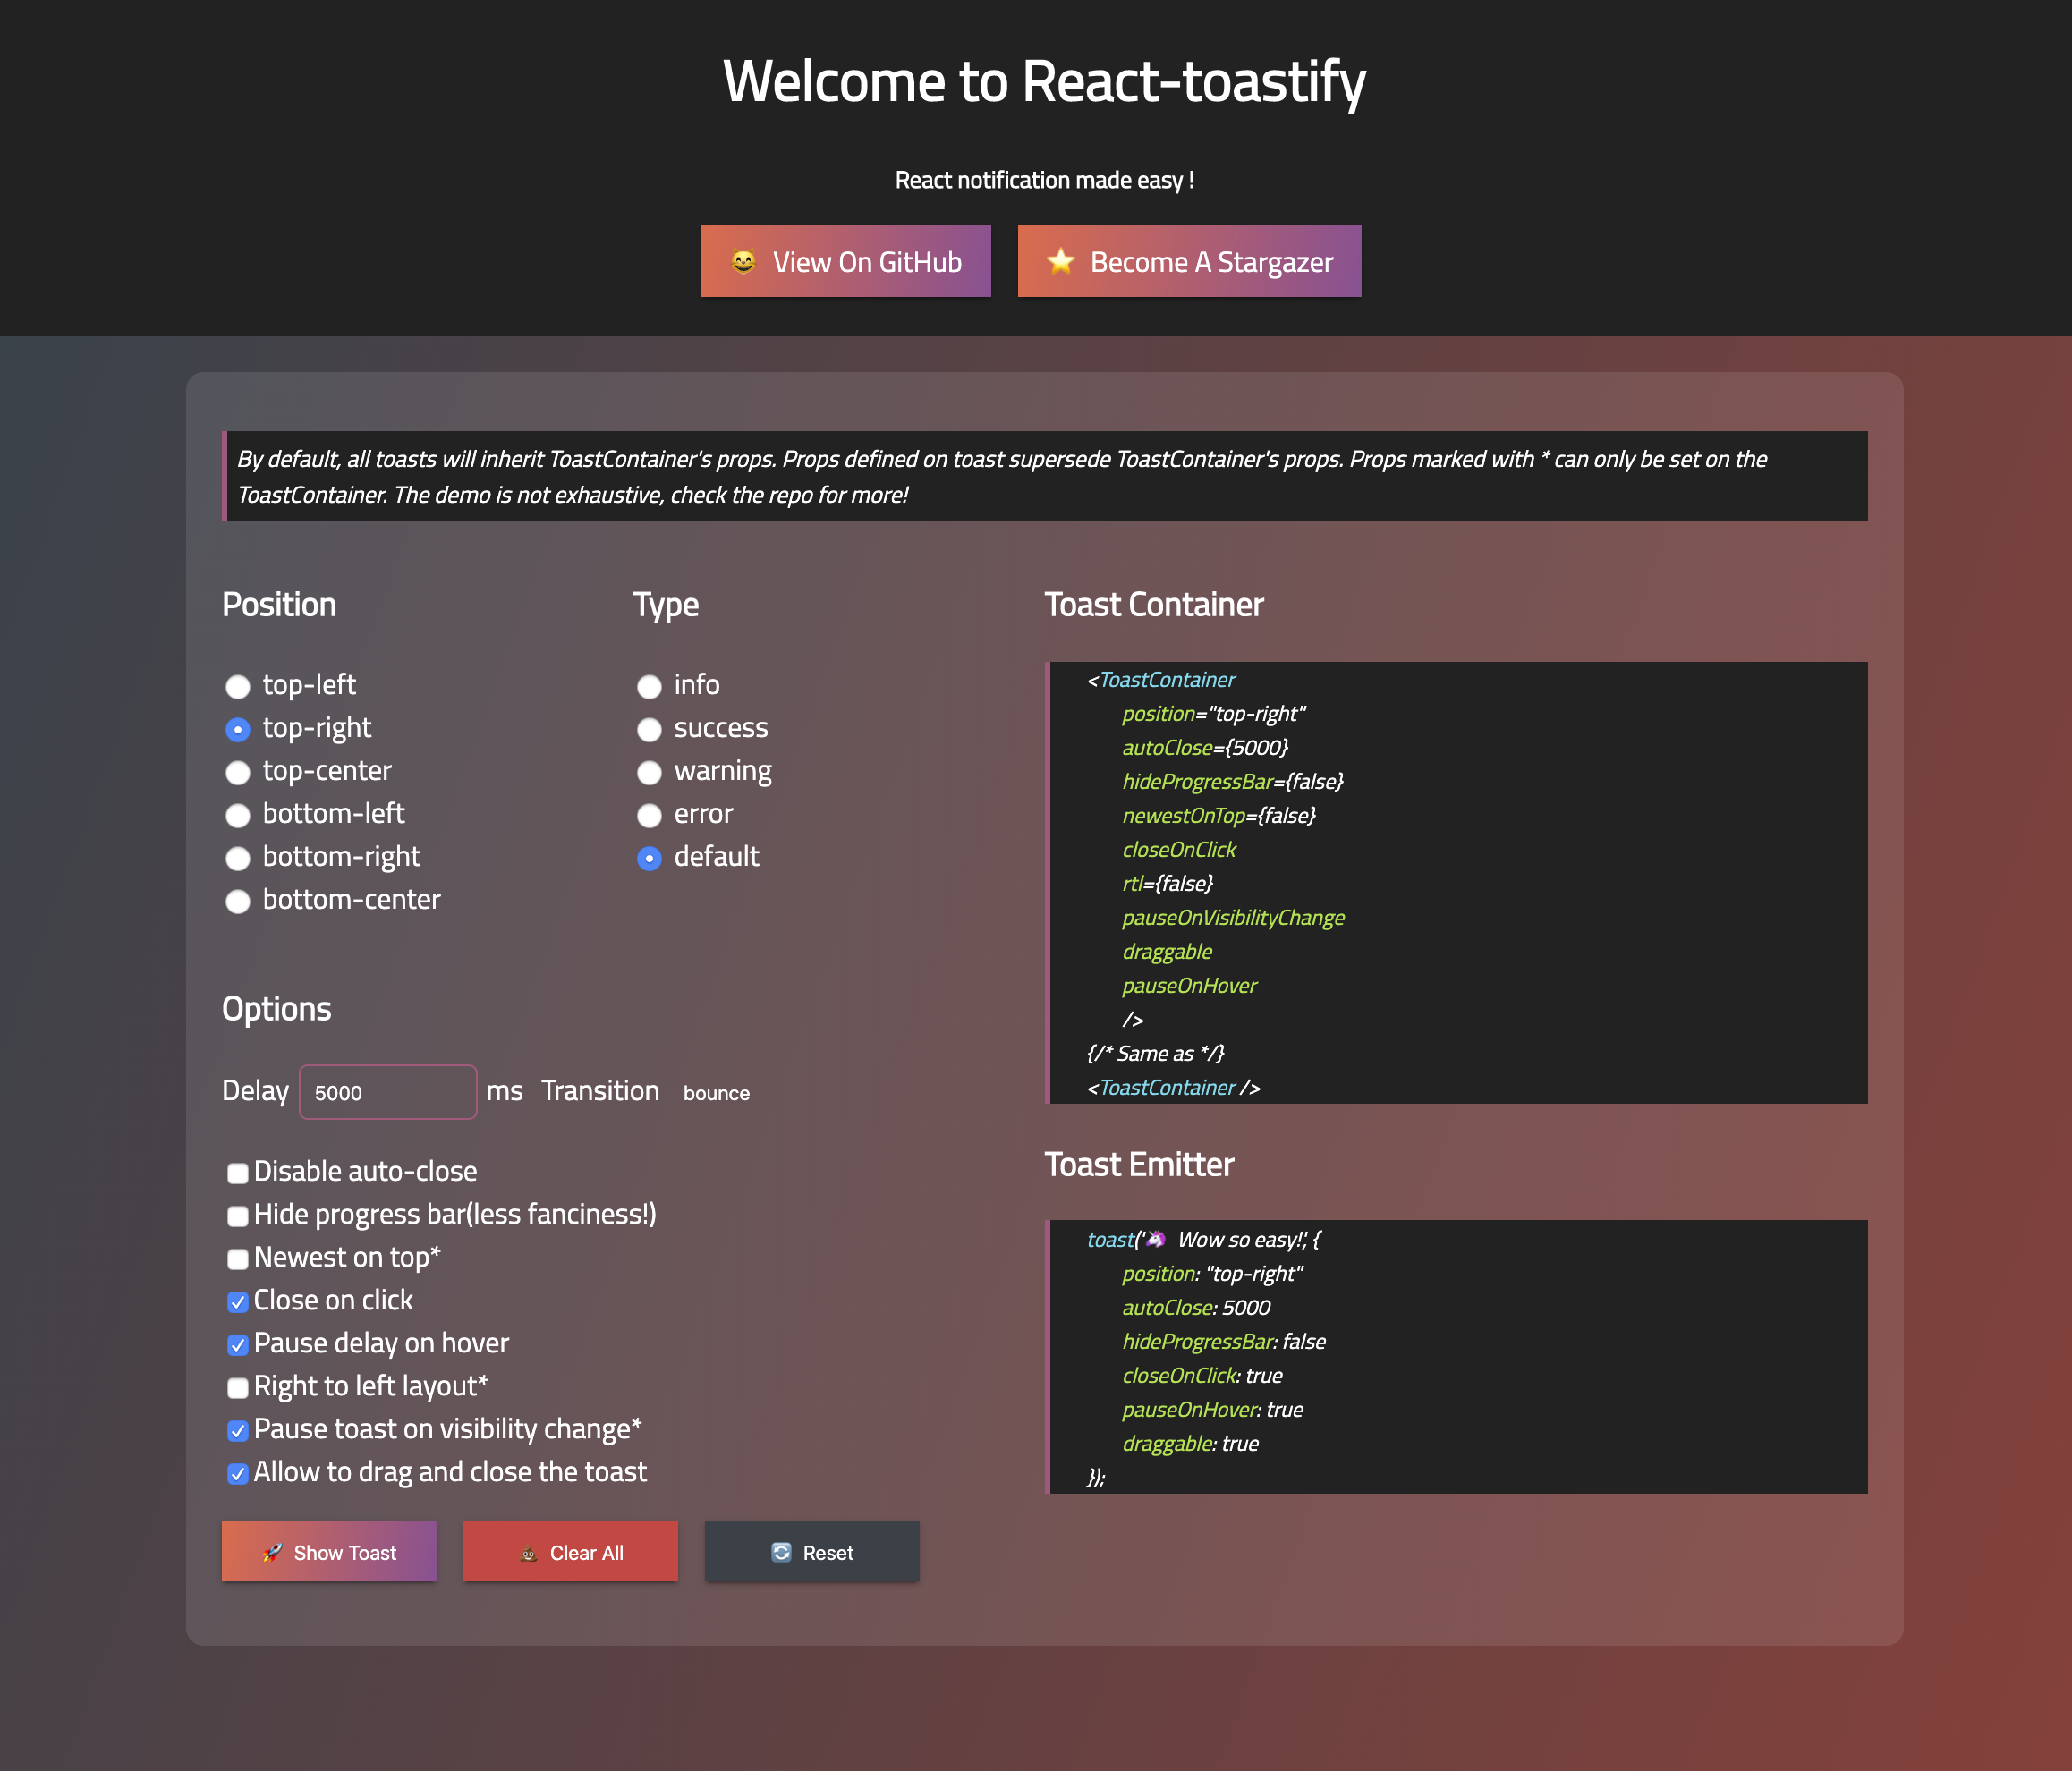Click Become A Stargazer button
The height and width of the screenshot is (1771, 2072).
click(1189, 261)
